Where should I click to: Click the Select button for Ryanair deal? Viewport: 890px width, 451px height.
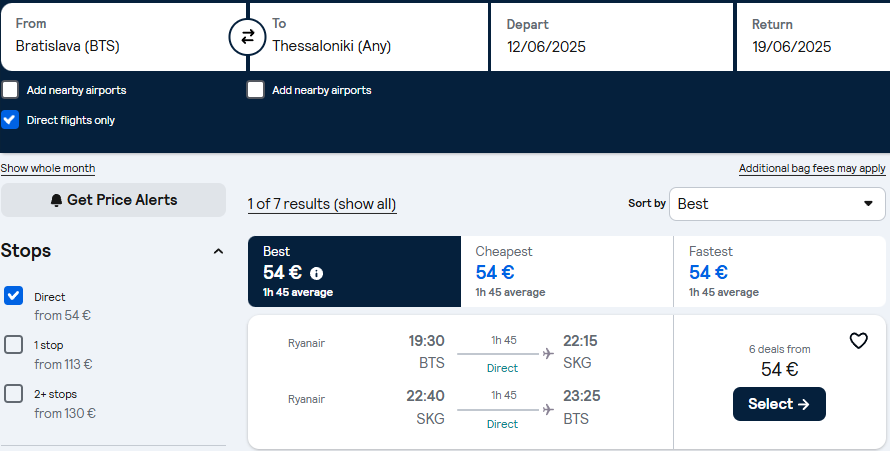(779, 404)
